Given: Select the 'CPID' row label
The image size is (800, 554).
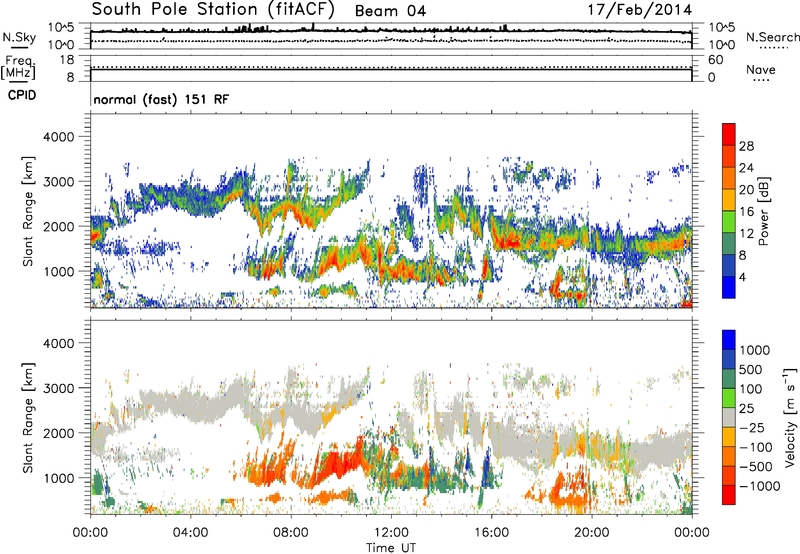Looking at the screenshot, I should (22, 95).
